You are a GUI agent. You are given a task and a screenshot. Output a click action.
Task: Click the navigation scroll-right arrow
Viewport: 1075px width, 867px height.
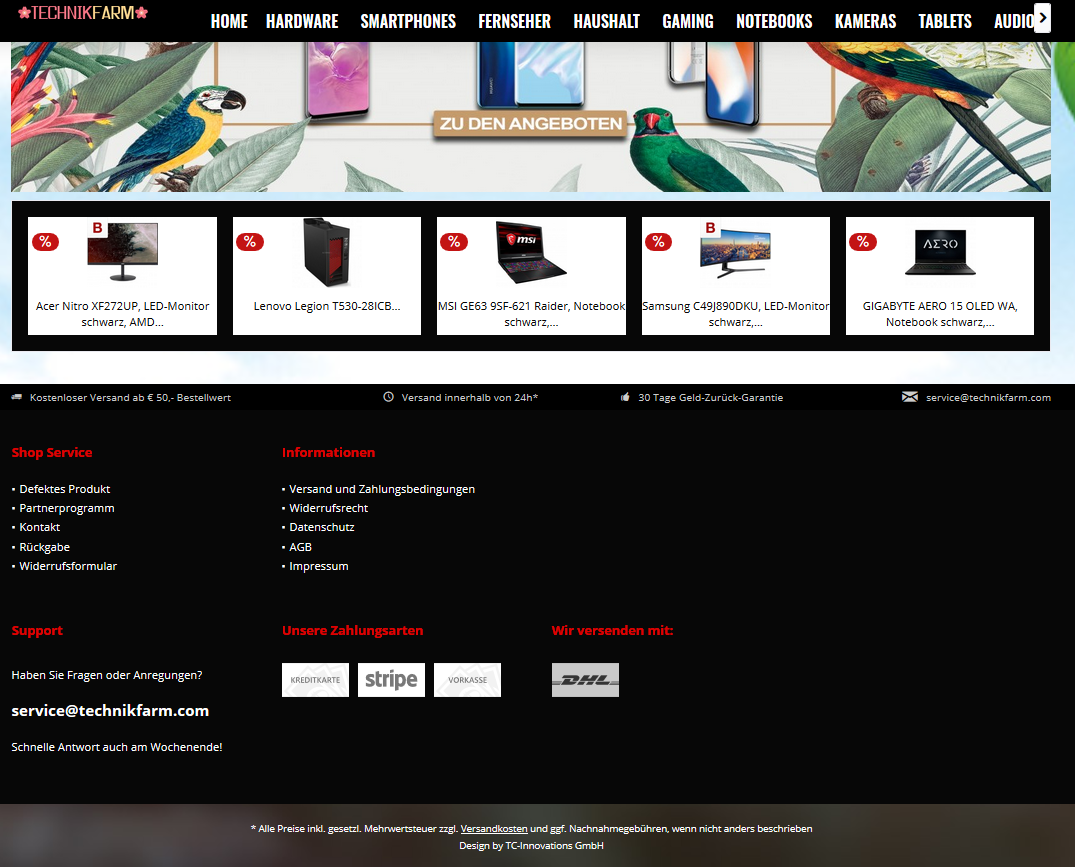click(x=1042, y=19)
